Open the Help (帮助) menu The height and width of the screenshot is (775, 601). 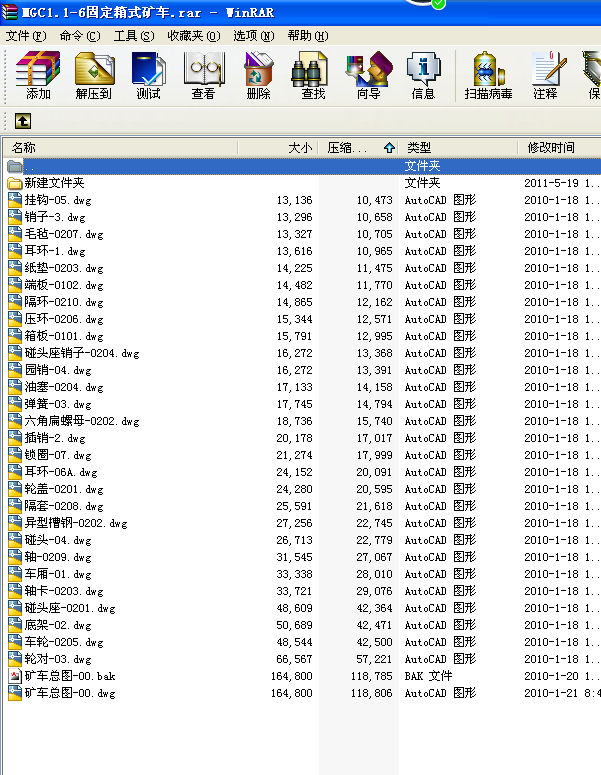[308, 36]
